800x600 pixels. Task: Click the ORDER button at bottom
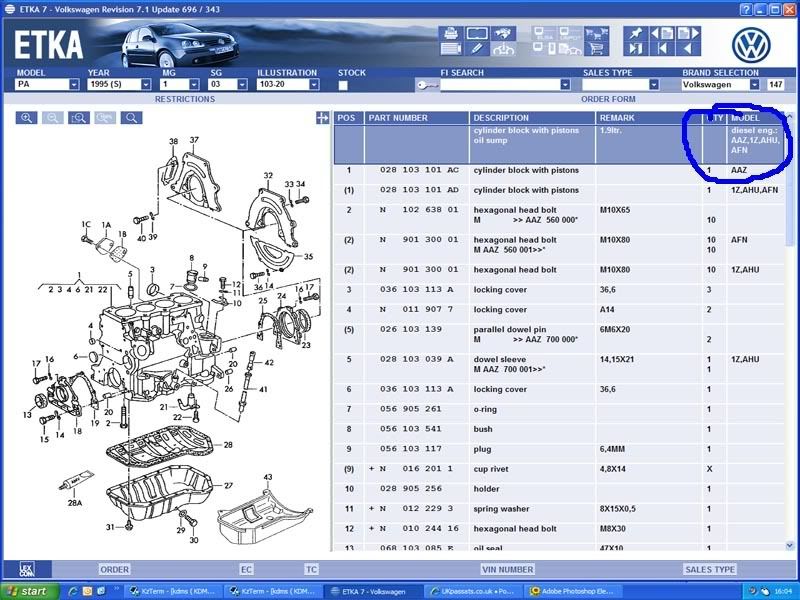click(114, 569)
